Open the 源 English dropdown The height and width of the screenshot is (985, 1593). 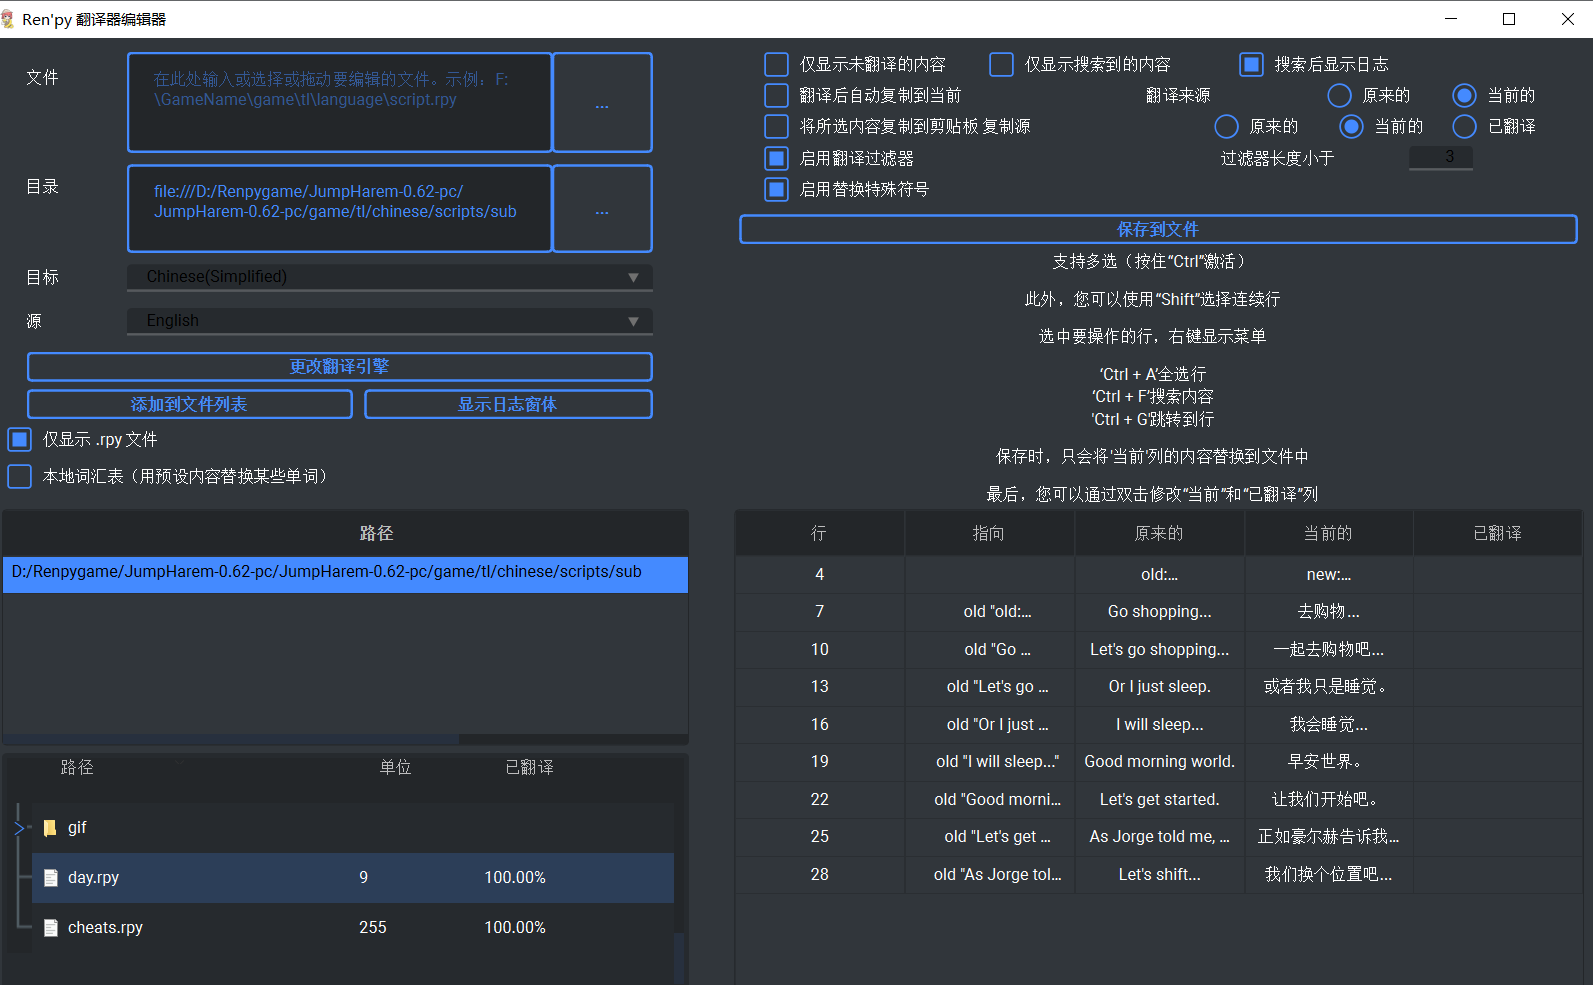coord(390,321)
